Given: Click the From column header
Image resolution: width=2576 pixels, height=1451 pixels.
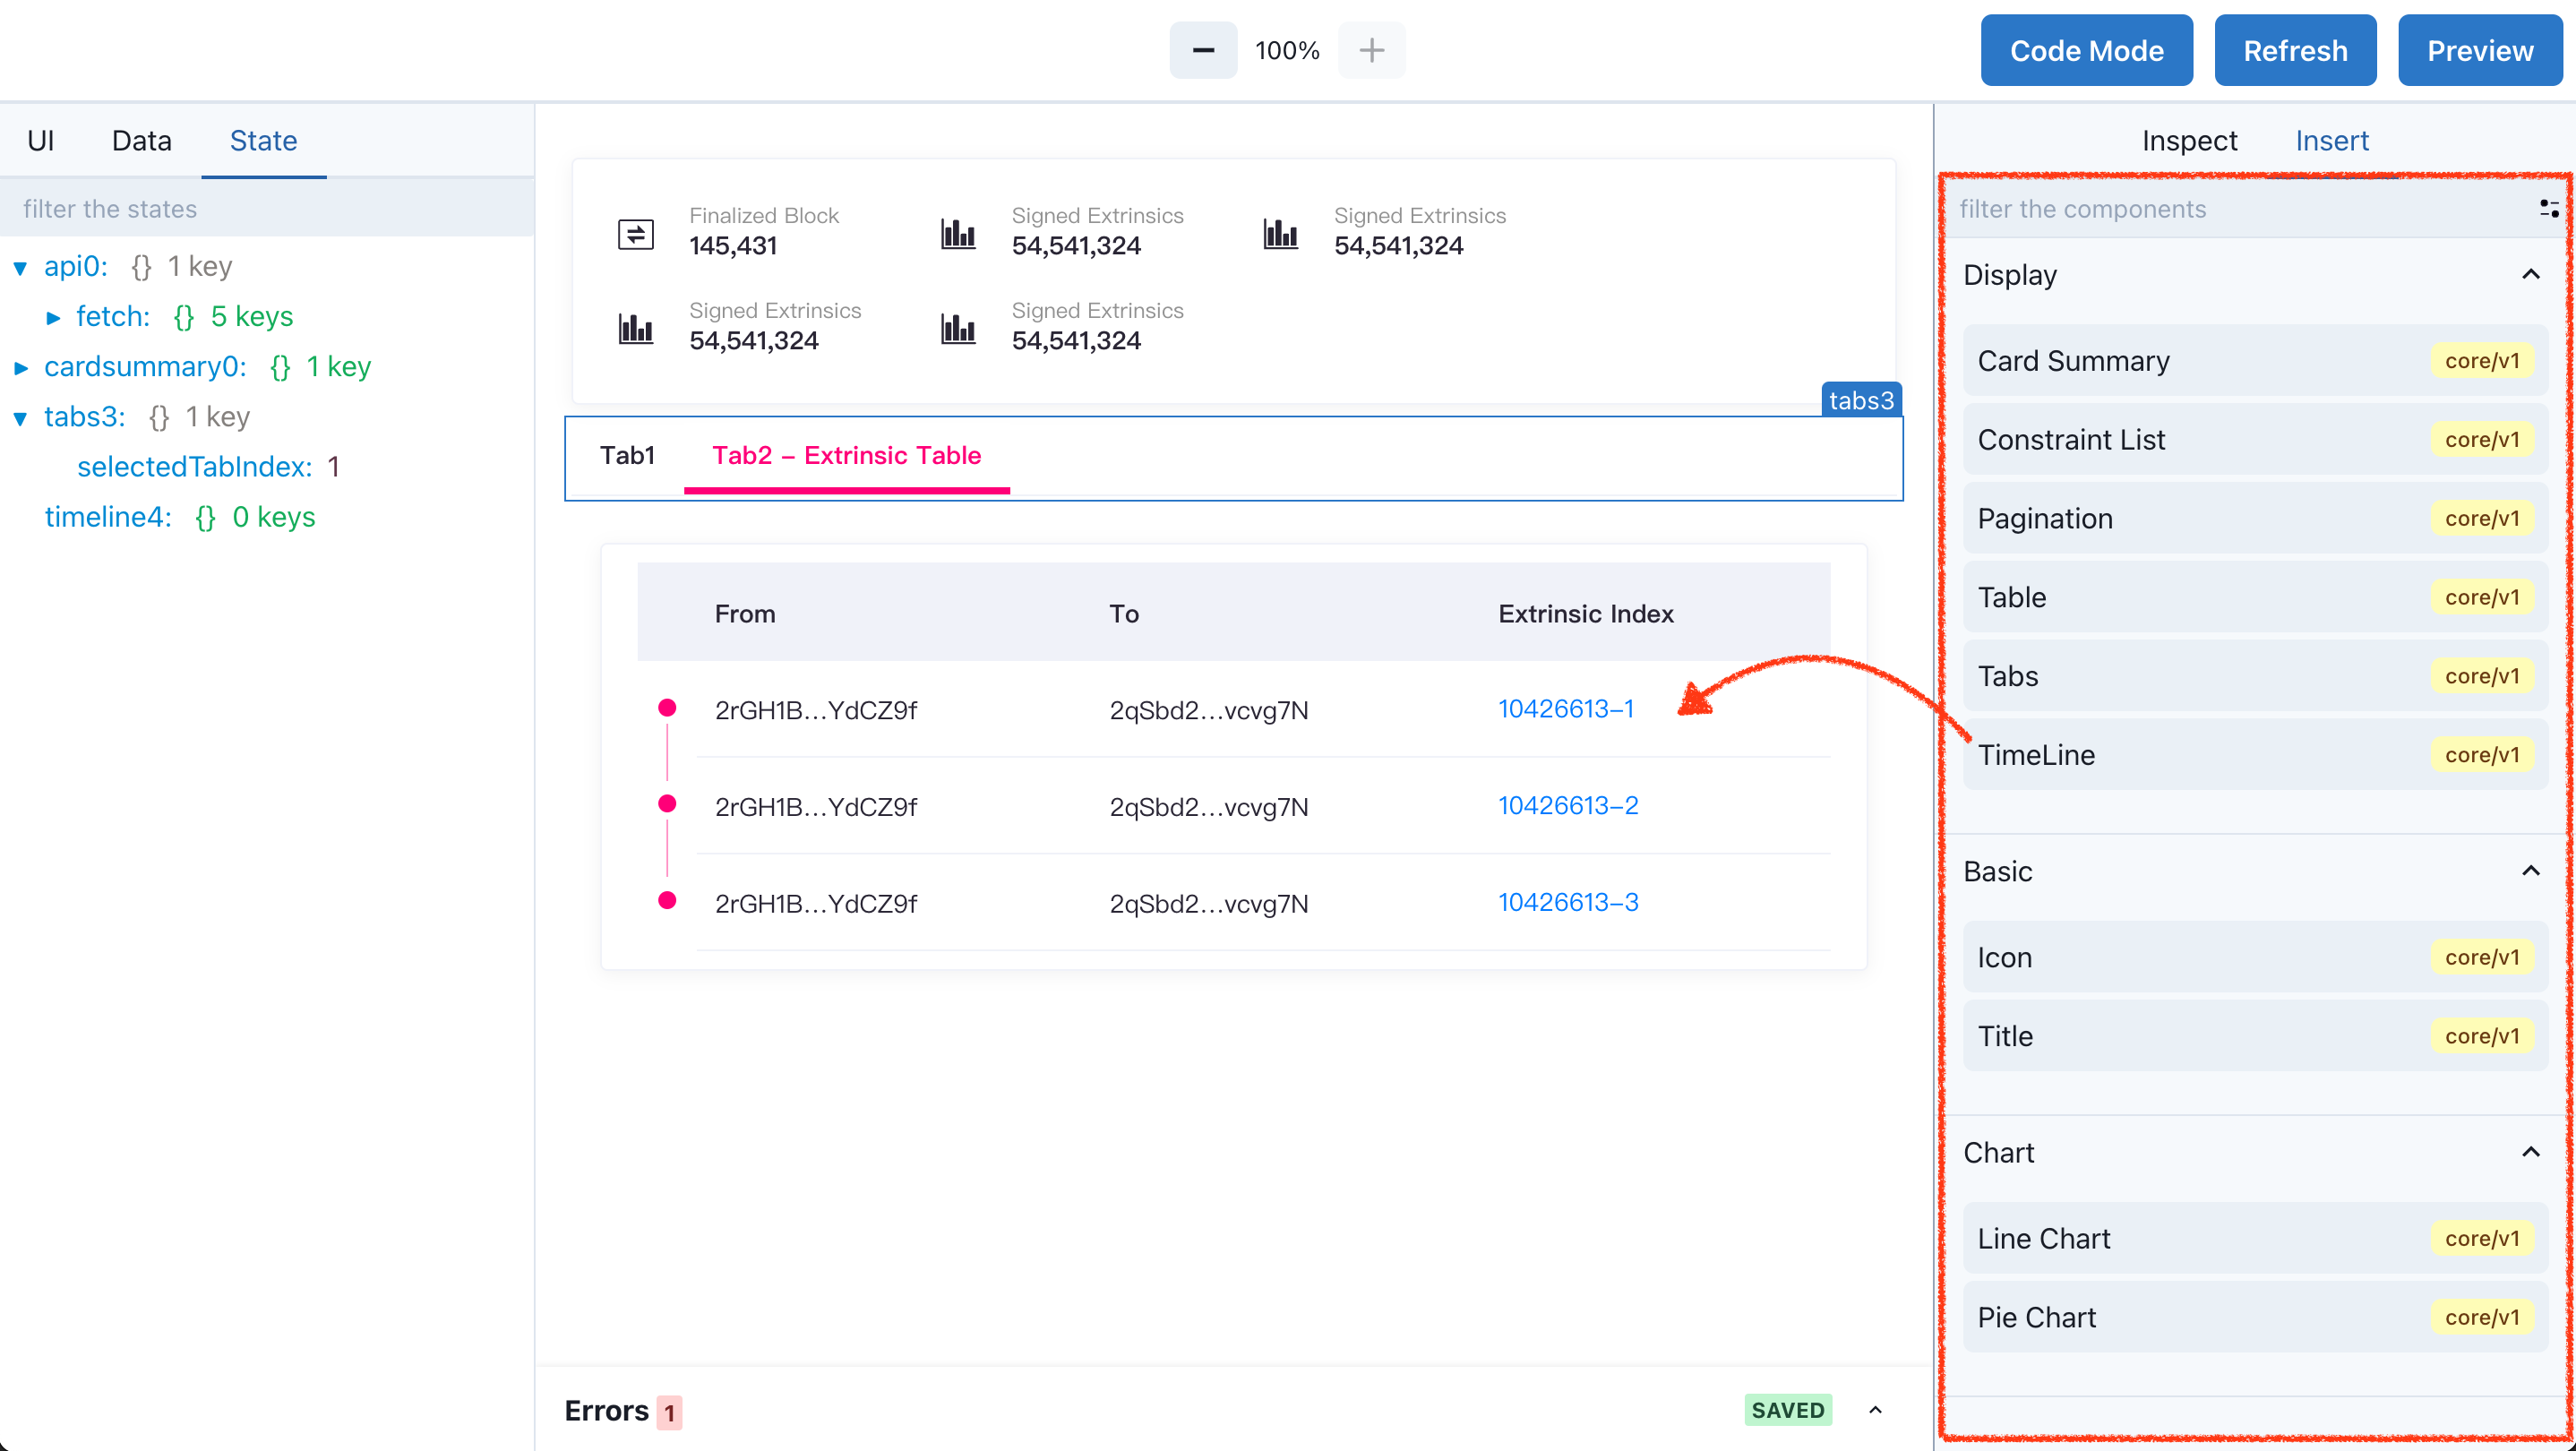Looking at the screenshot, I should tap(745, 614).
